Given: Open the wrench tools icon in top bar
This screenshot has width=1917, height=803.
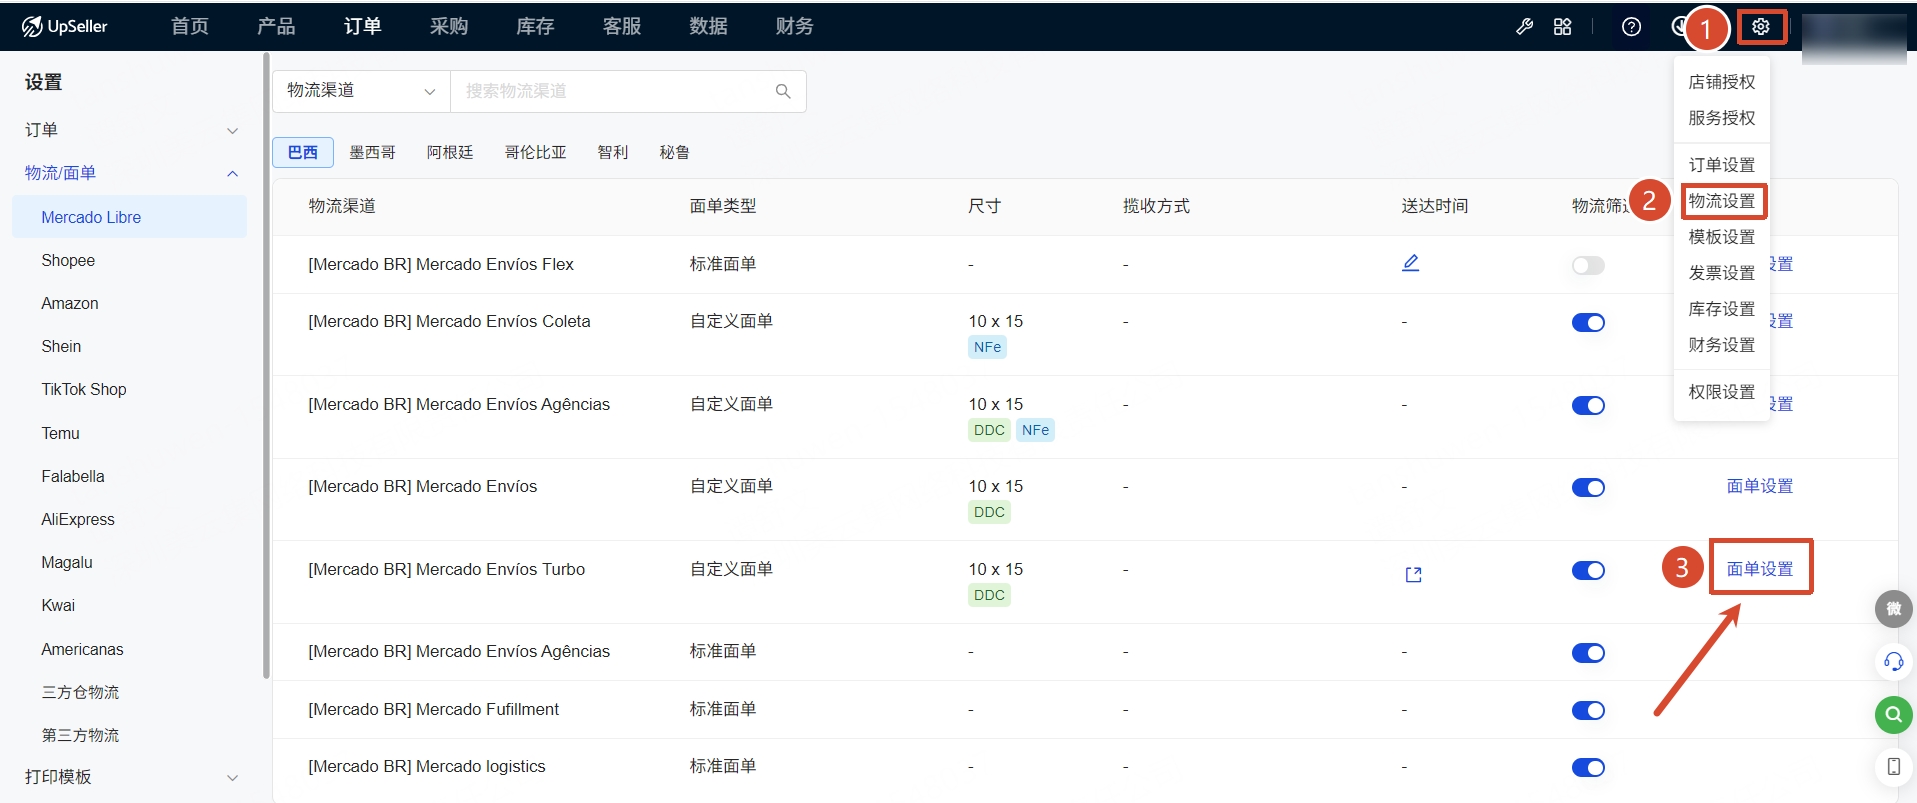Looking at the screenshot, I should pyautogui.click(x=1524, y=27).
